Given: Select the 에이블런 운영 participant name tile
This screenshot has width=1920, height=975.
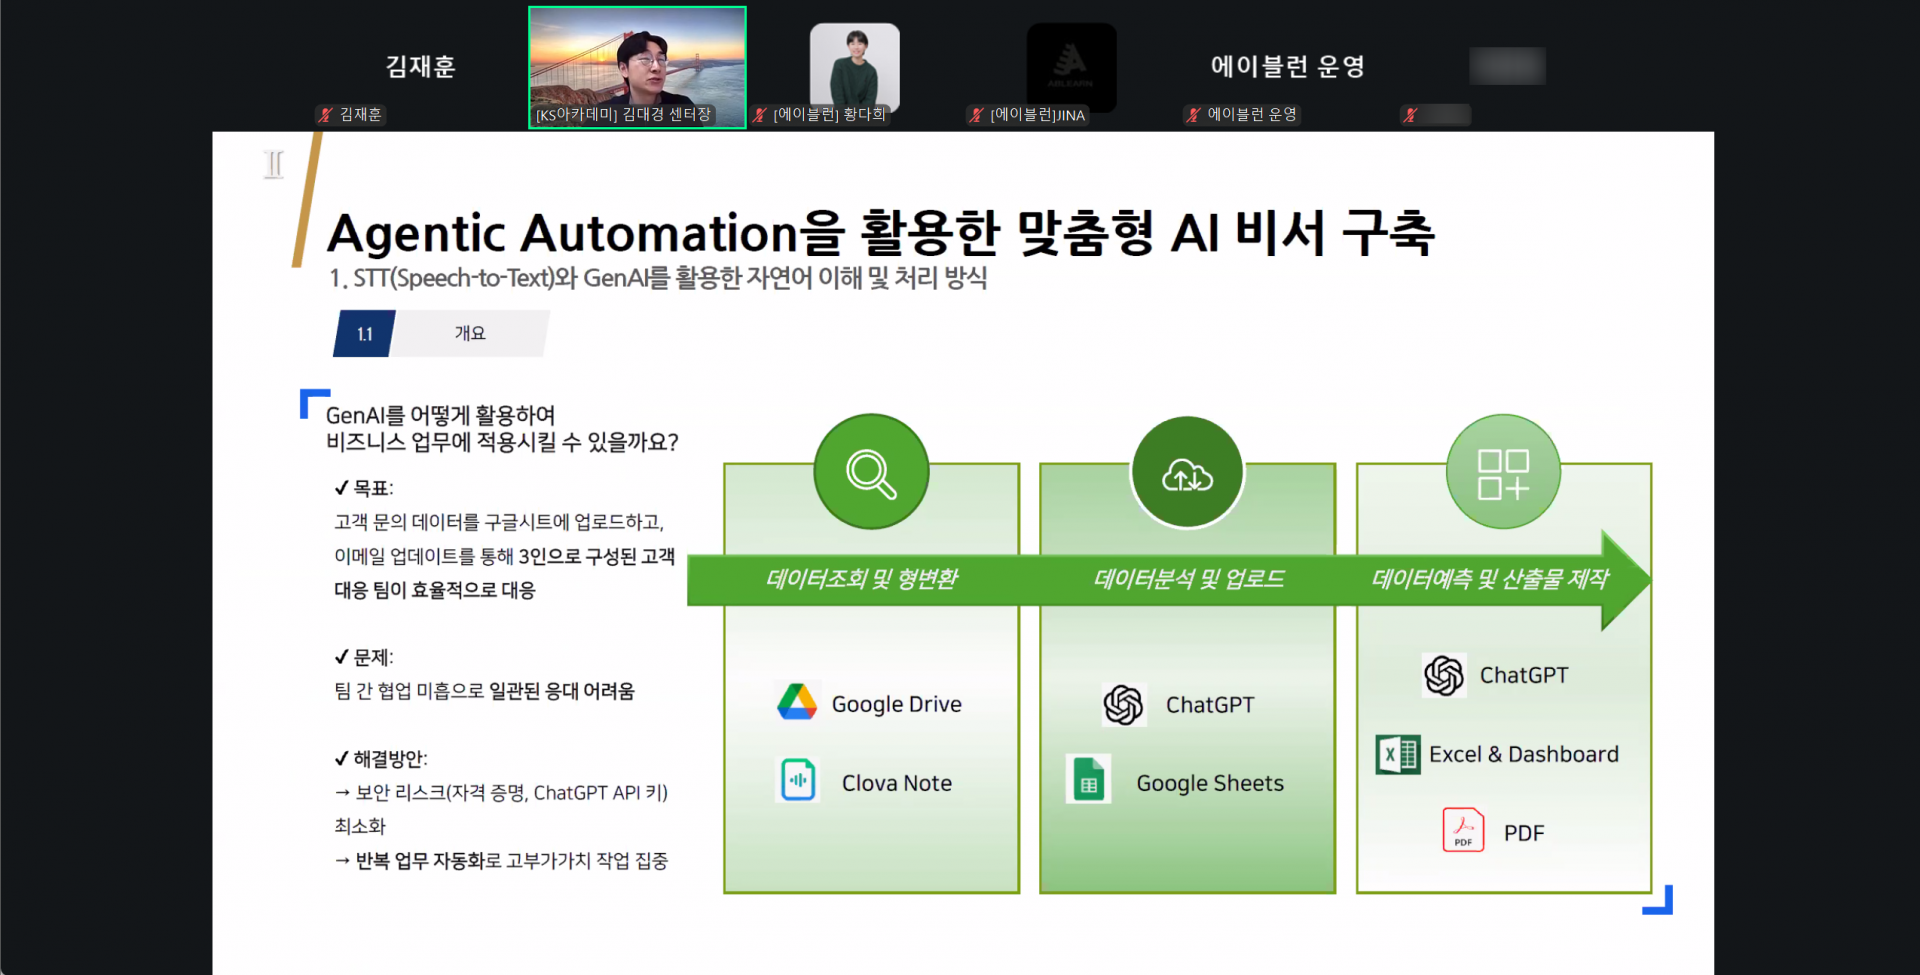Looking at the screenshot, I should [1288, 67].
